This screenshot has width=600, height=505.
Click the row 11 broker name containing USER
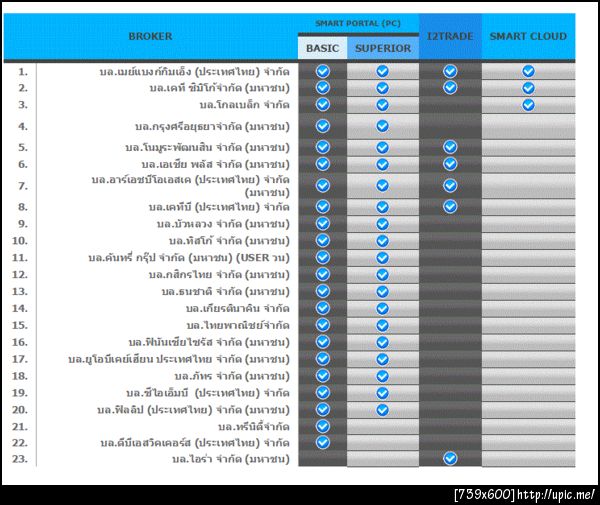click(x=189, y=257)
